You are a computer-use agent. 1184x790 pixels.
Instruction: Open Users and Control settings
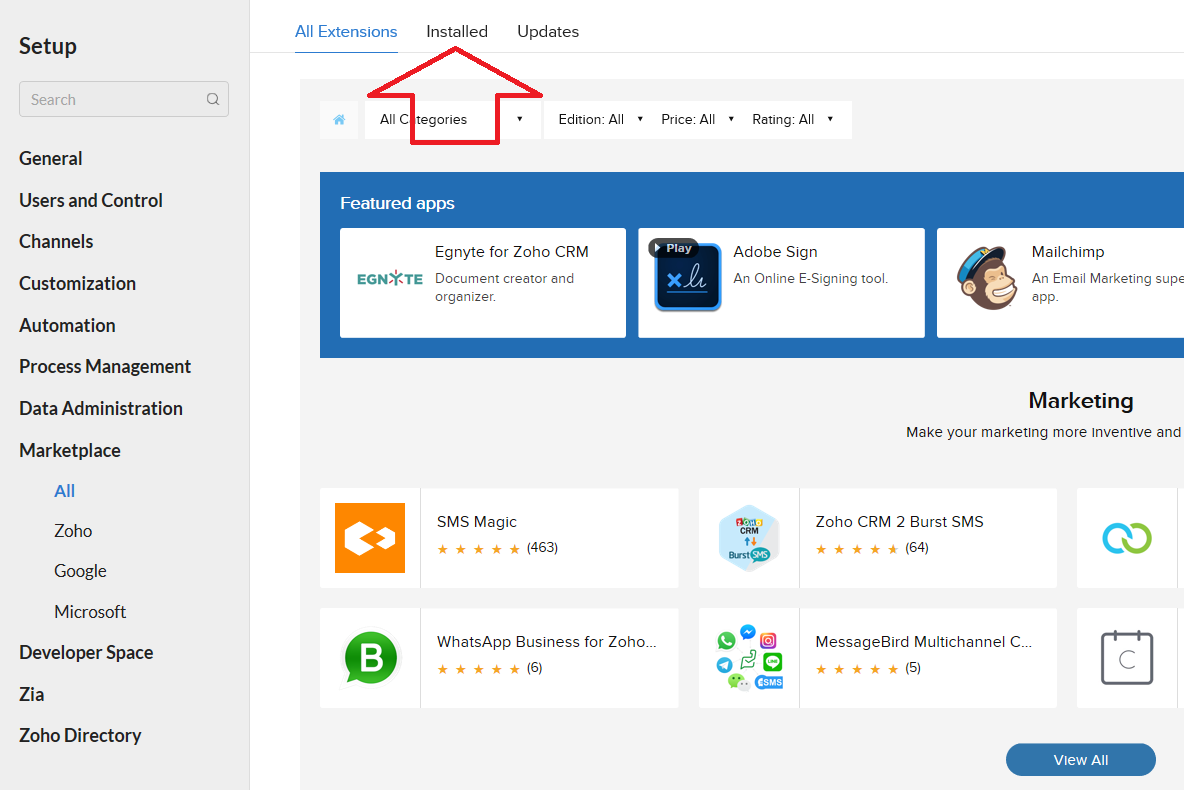(91, 200)
